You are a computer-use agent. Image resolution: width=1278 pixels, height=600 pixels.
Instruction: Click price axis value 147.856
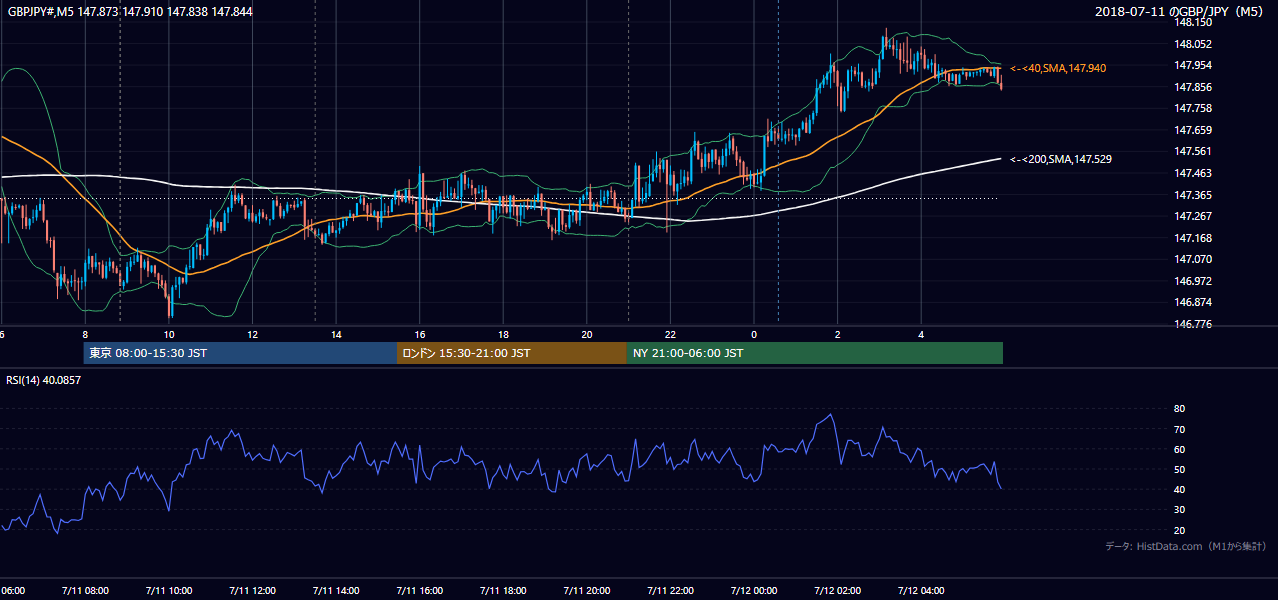click(x=1193, y=87)
